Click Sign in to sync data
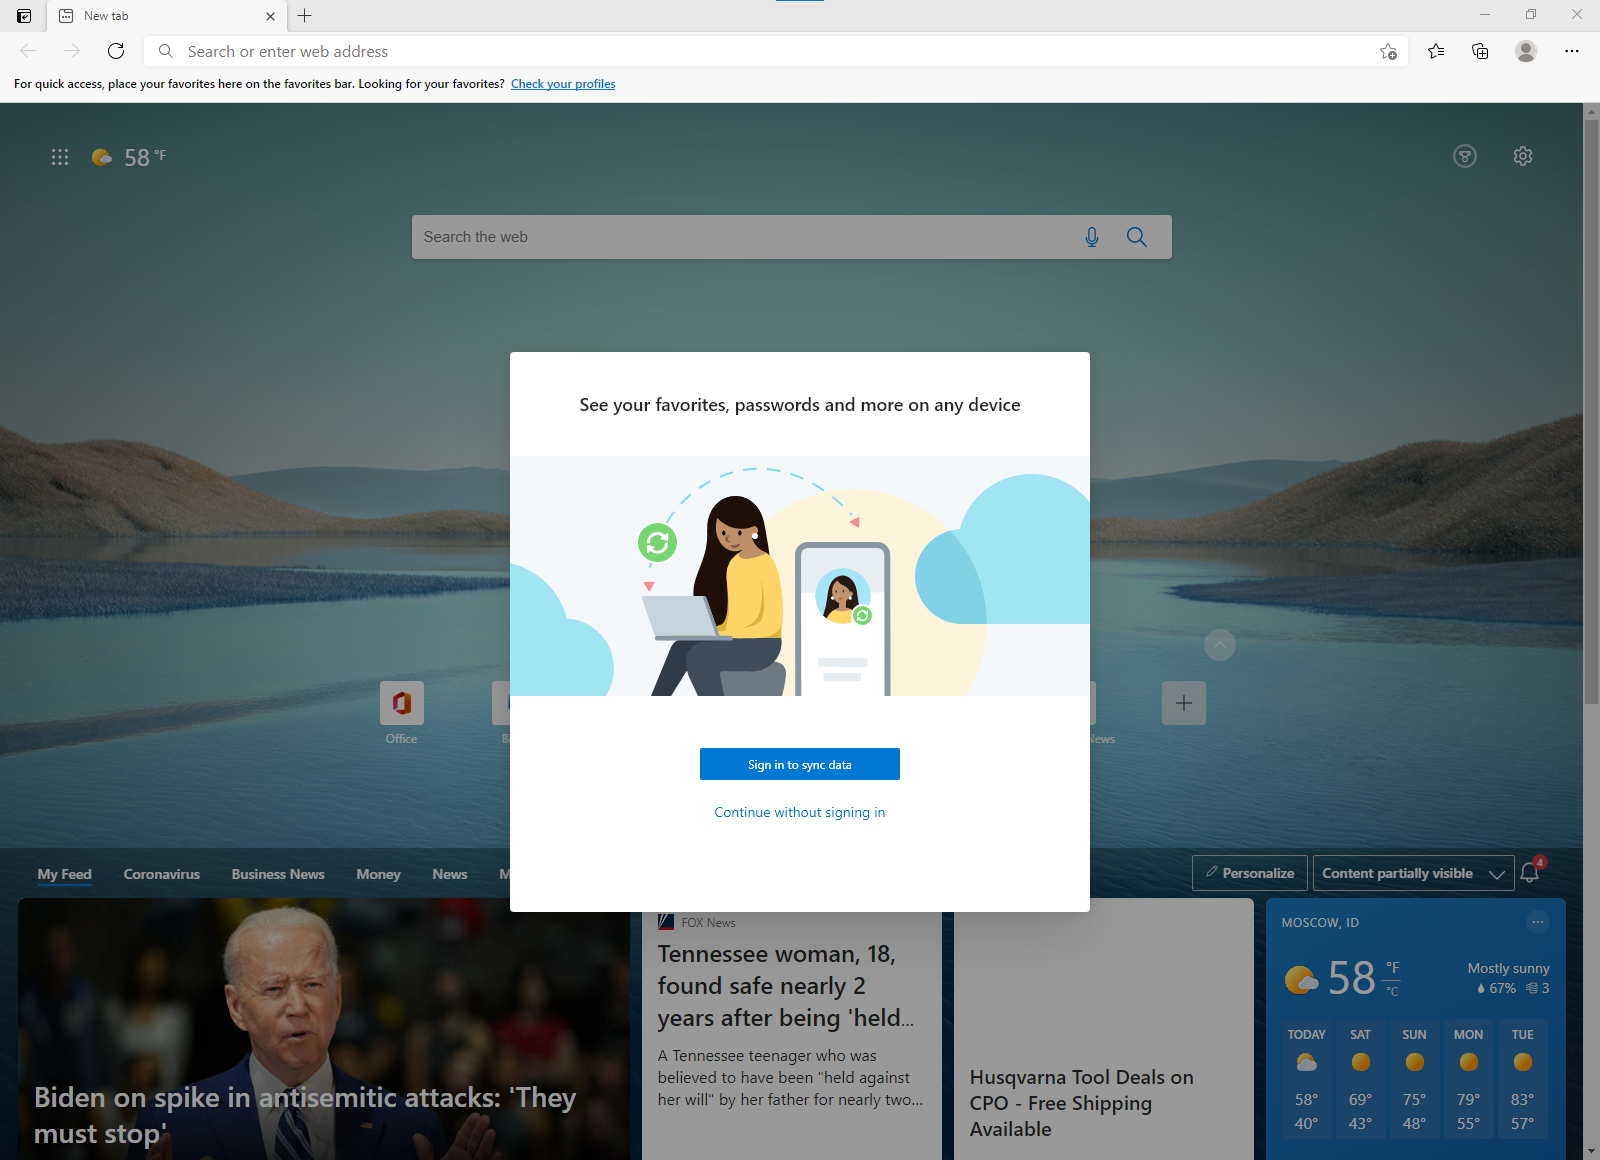This screenshot has height=1160, width=1600. click(x=799, y=763)
